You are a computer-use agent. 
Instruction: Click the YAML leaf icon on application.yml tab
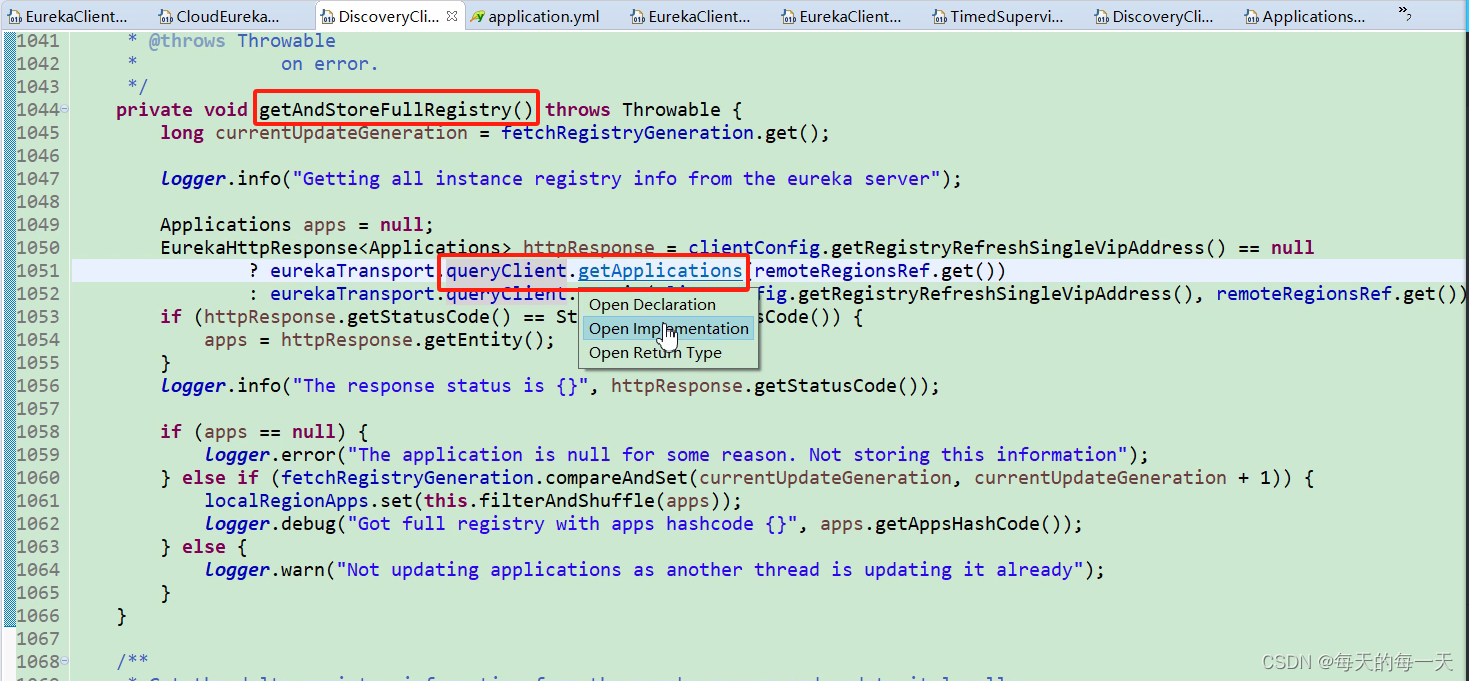(x=479, y=16)
